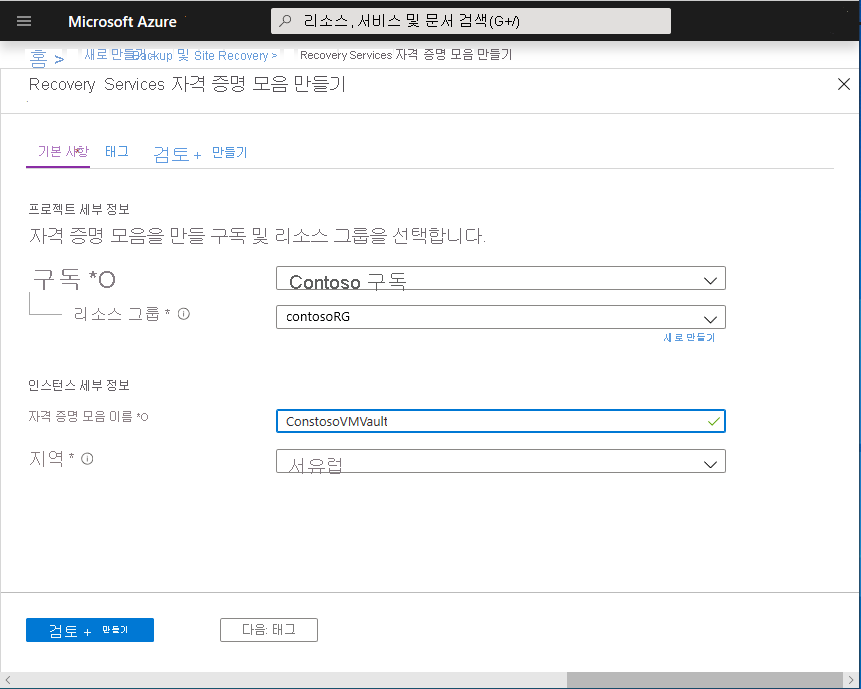
Task: Expand the 구독 dropdown showing Contoso 구독
Action: click(x=500, y=279)
